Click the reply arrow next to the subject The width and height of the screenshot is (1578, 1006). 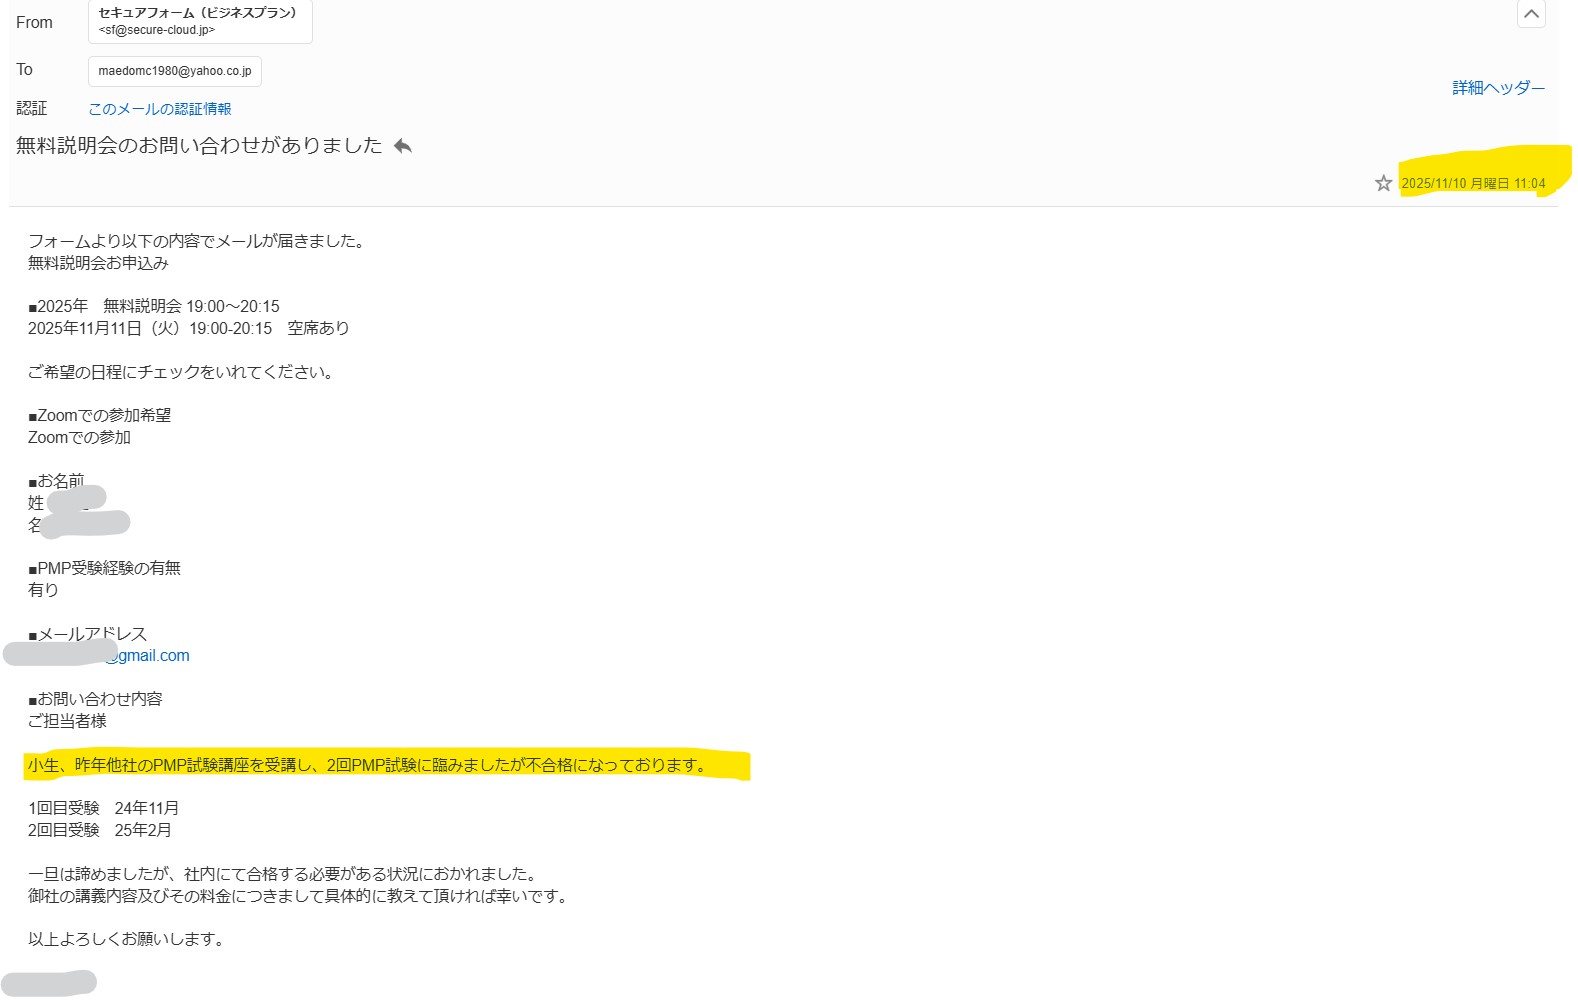click(403, 147)
